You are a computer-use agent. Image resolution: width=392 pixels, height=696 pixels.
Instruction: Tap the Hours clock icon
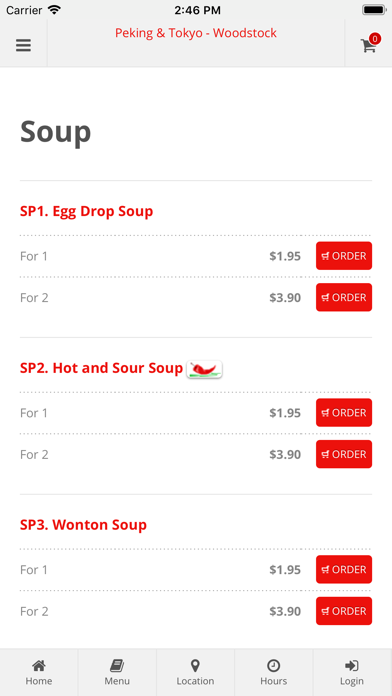coord(273,665)
